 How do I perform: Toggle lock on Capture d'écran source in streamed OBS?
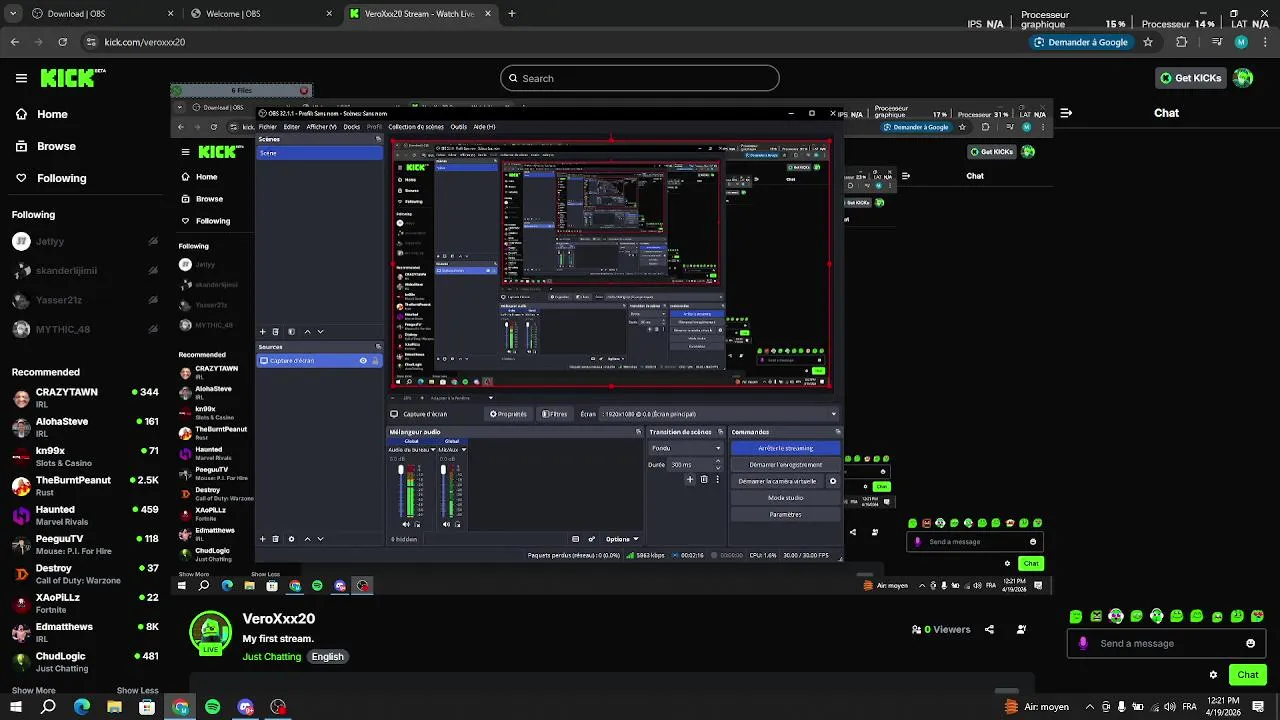[376, 361]
